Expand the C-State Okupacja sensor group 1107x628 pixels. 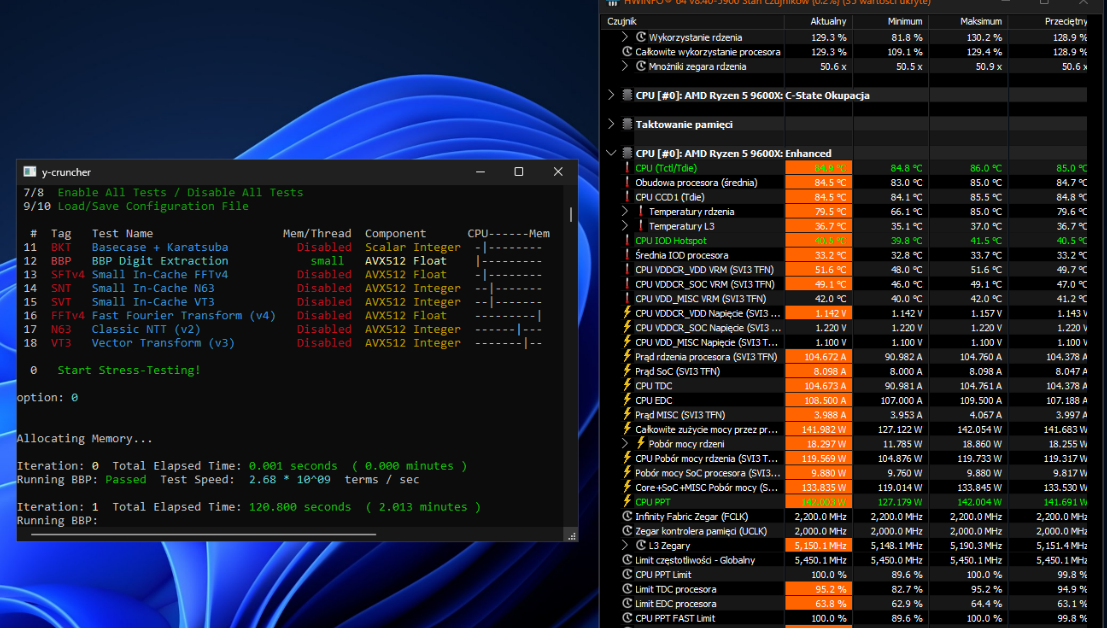pyautogui.click(x=612, y=95)
